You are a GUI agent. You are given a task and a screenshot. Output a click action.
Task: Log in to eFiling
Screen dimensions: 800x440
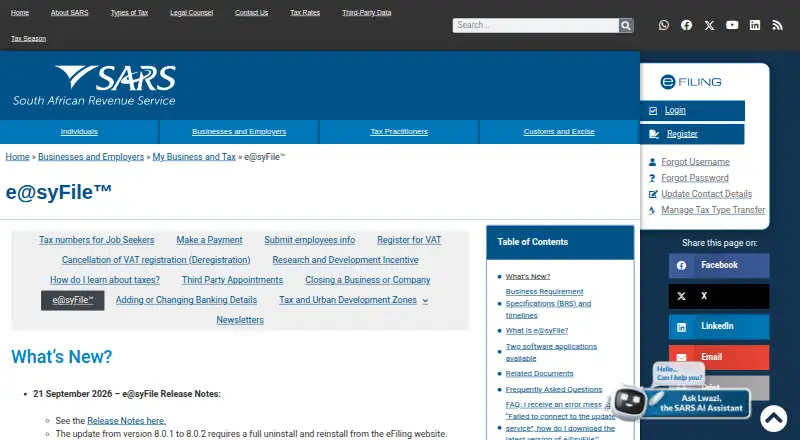click(x=692, y=111)
